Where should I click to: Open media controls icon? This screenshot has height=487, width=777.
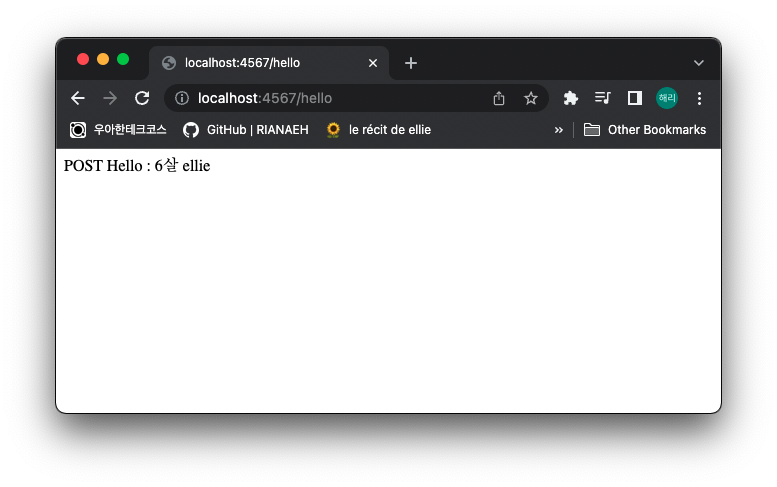pyautogui.click(x=603, y=98)
